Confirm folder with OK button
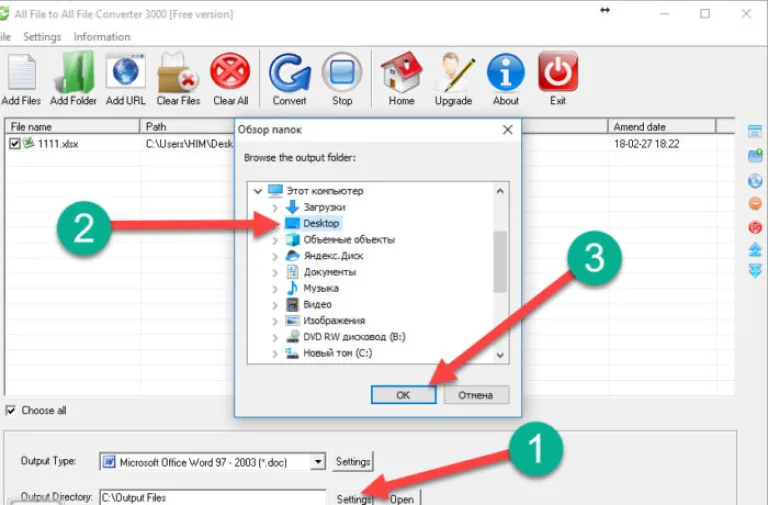The width and height of the screenshot is (768, 505). (403, 395)
